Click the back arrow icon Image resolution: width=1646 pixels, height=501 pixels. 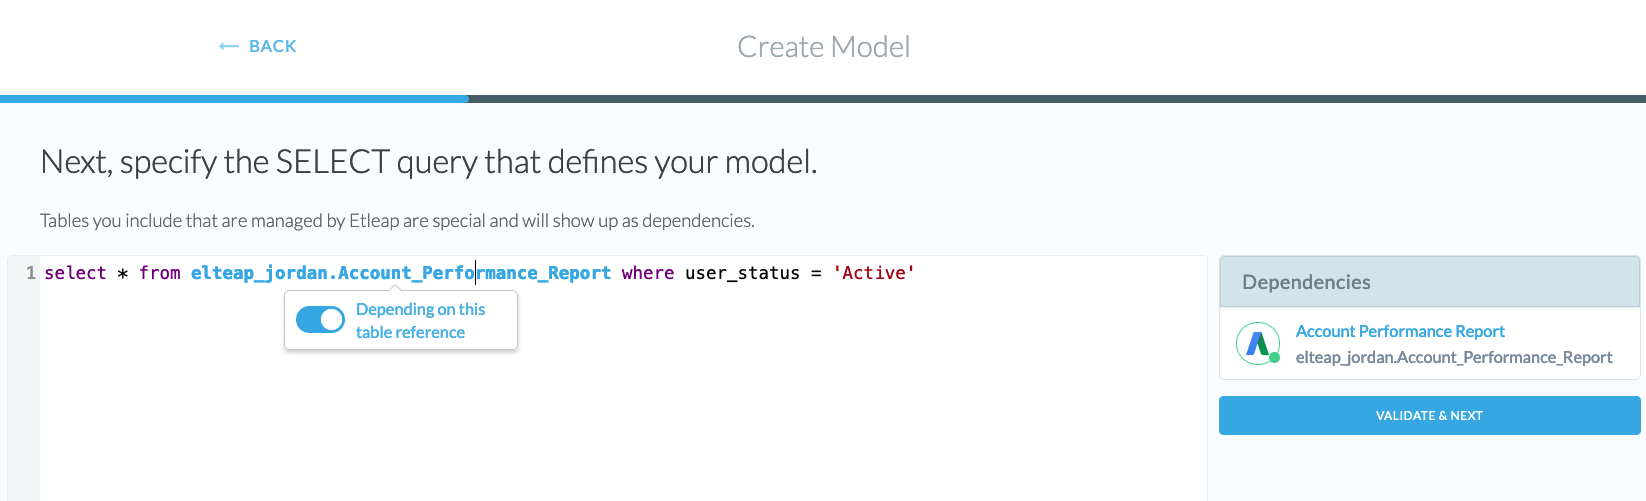(x=228, y=47)
